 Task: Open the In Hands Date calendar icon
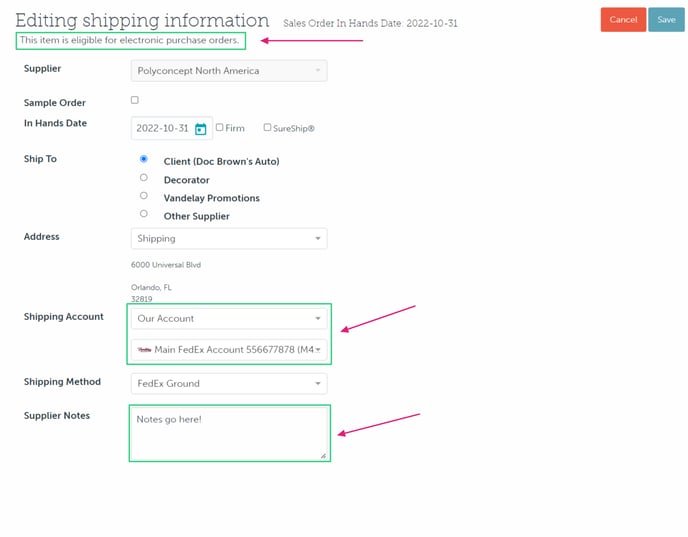coord(200,129)
